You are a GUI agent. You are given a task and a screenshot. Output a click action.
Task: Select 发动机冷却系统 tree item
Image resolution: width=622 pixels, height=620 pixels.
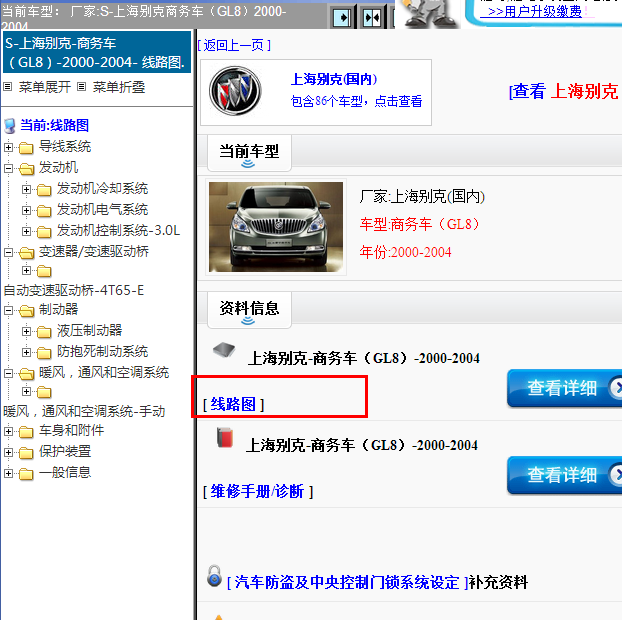(102, 188)
